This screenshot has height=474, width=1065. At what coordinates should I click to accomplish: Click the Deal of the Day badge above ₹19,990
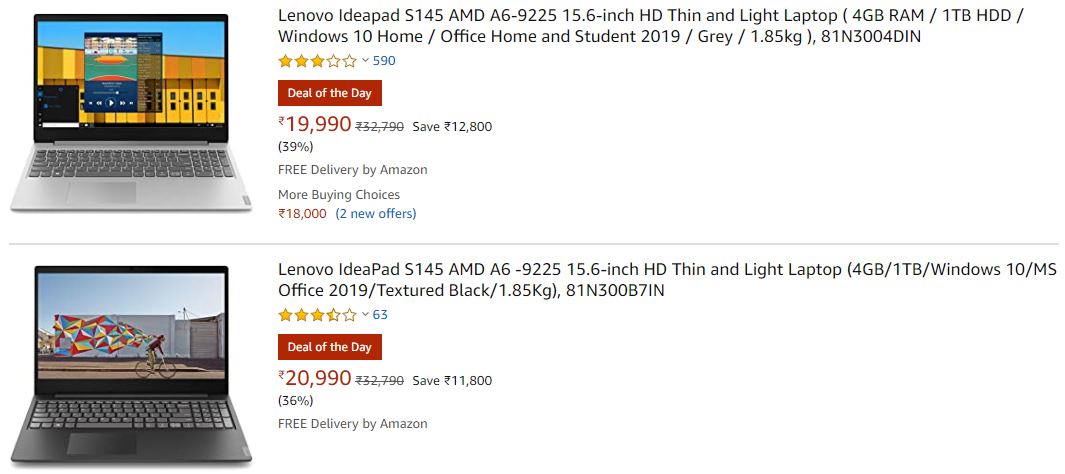(x=329, y=93)
